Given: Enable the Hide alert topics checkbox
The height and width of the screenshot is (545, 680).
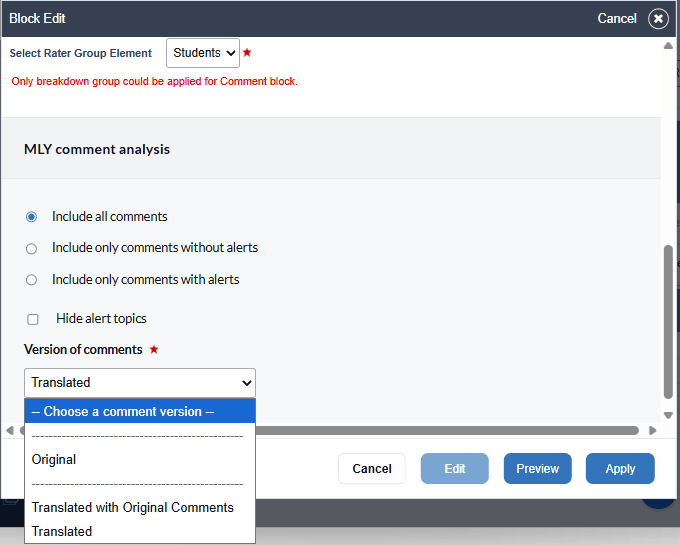Looking at the screenshot, I should click(x=33, y=320).
